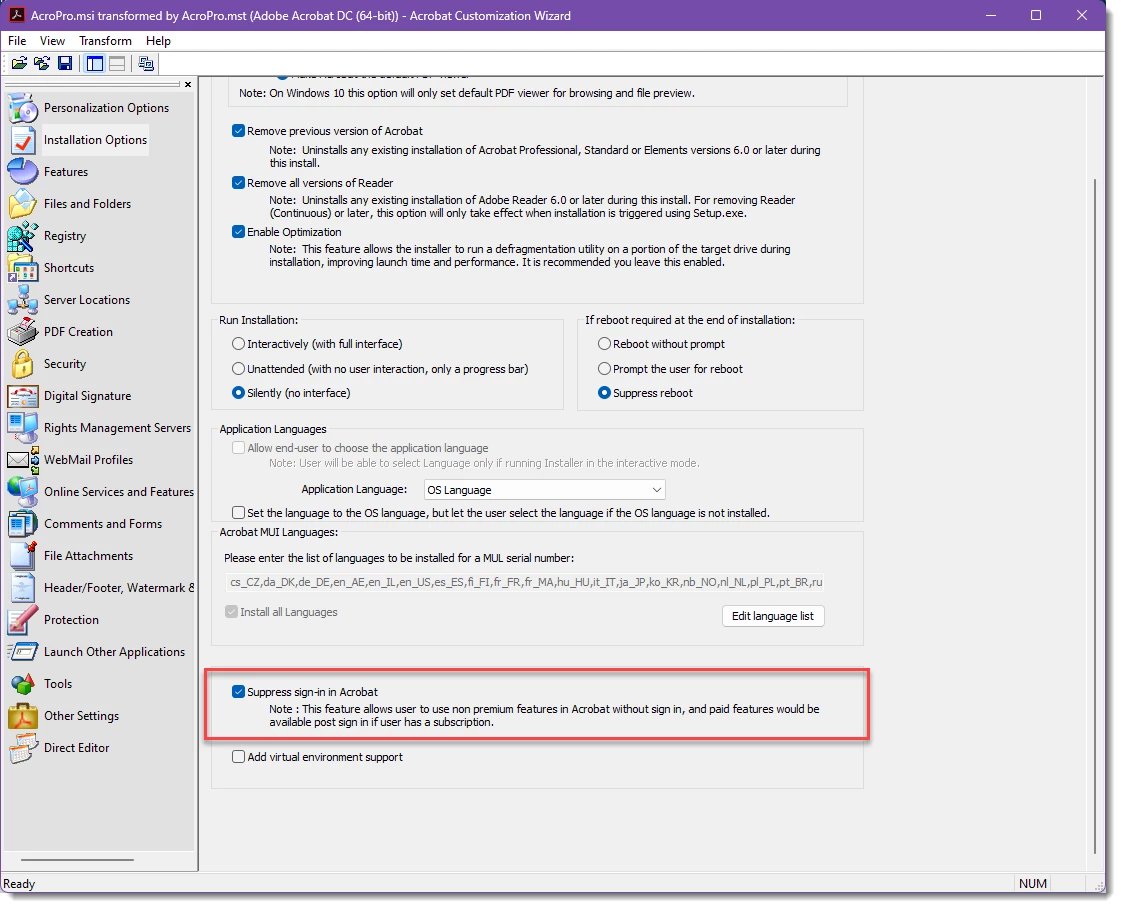Open the PDF Creation printer icon
The image size is (1121, 908).
23,332
